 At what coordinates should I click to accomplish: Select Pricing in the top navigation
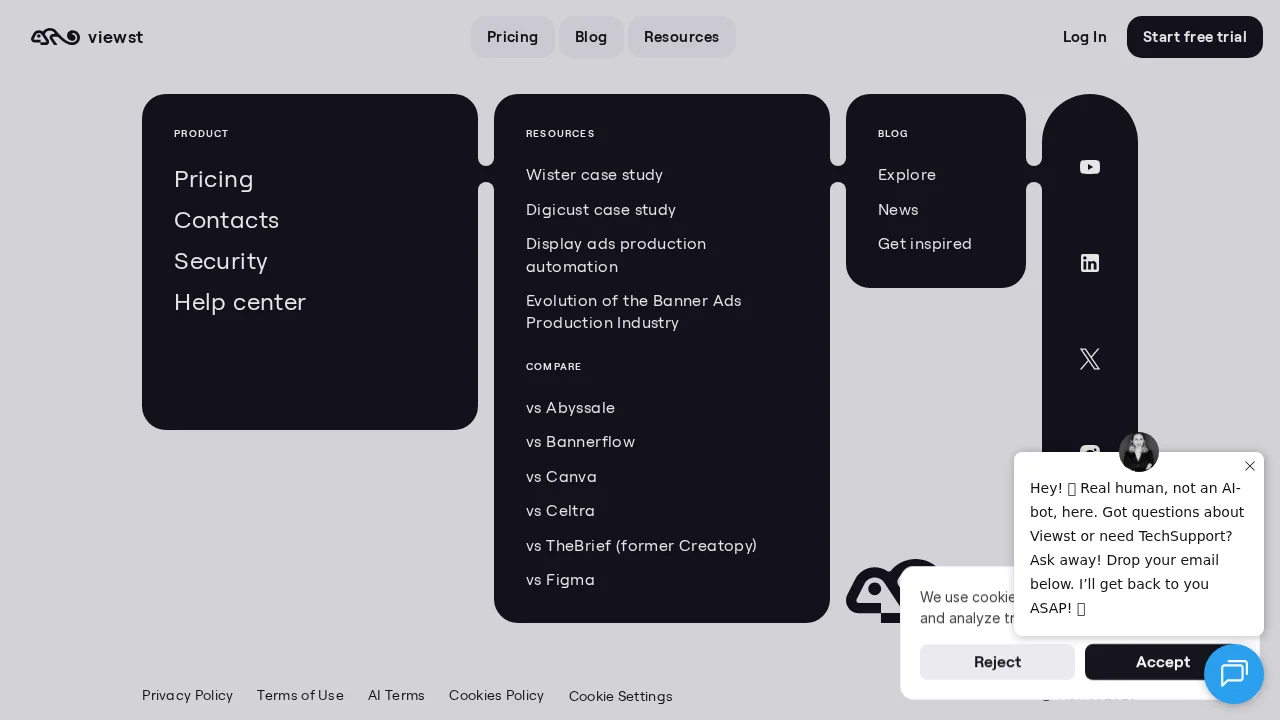click(x=512, y=37)
